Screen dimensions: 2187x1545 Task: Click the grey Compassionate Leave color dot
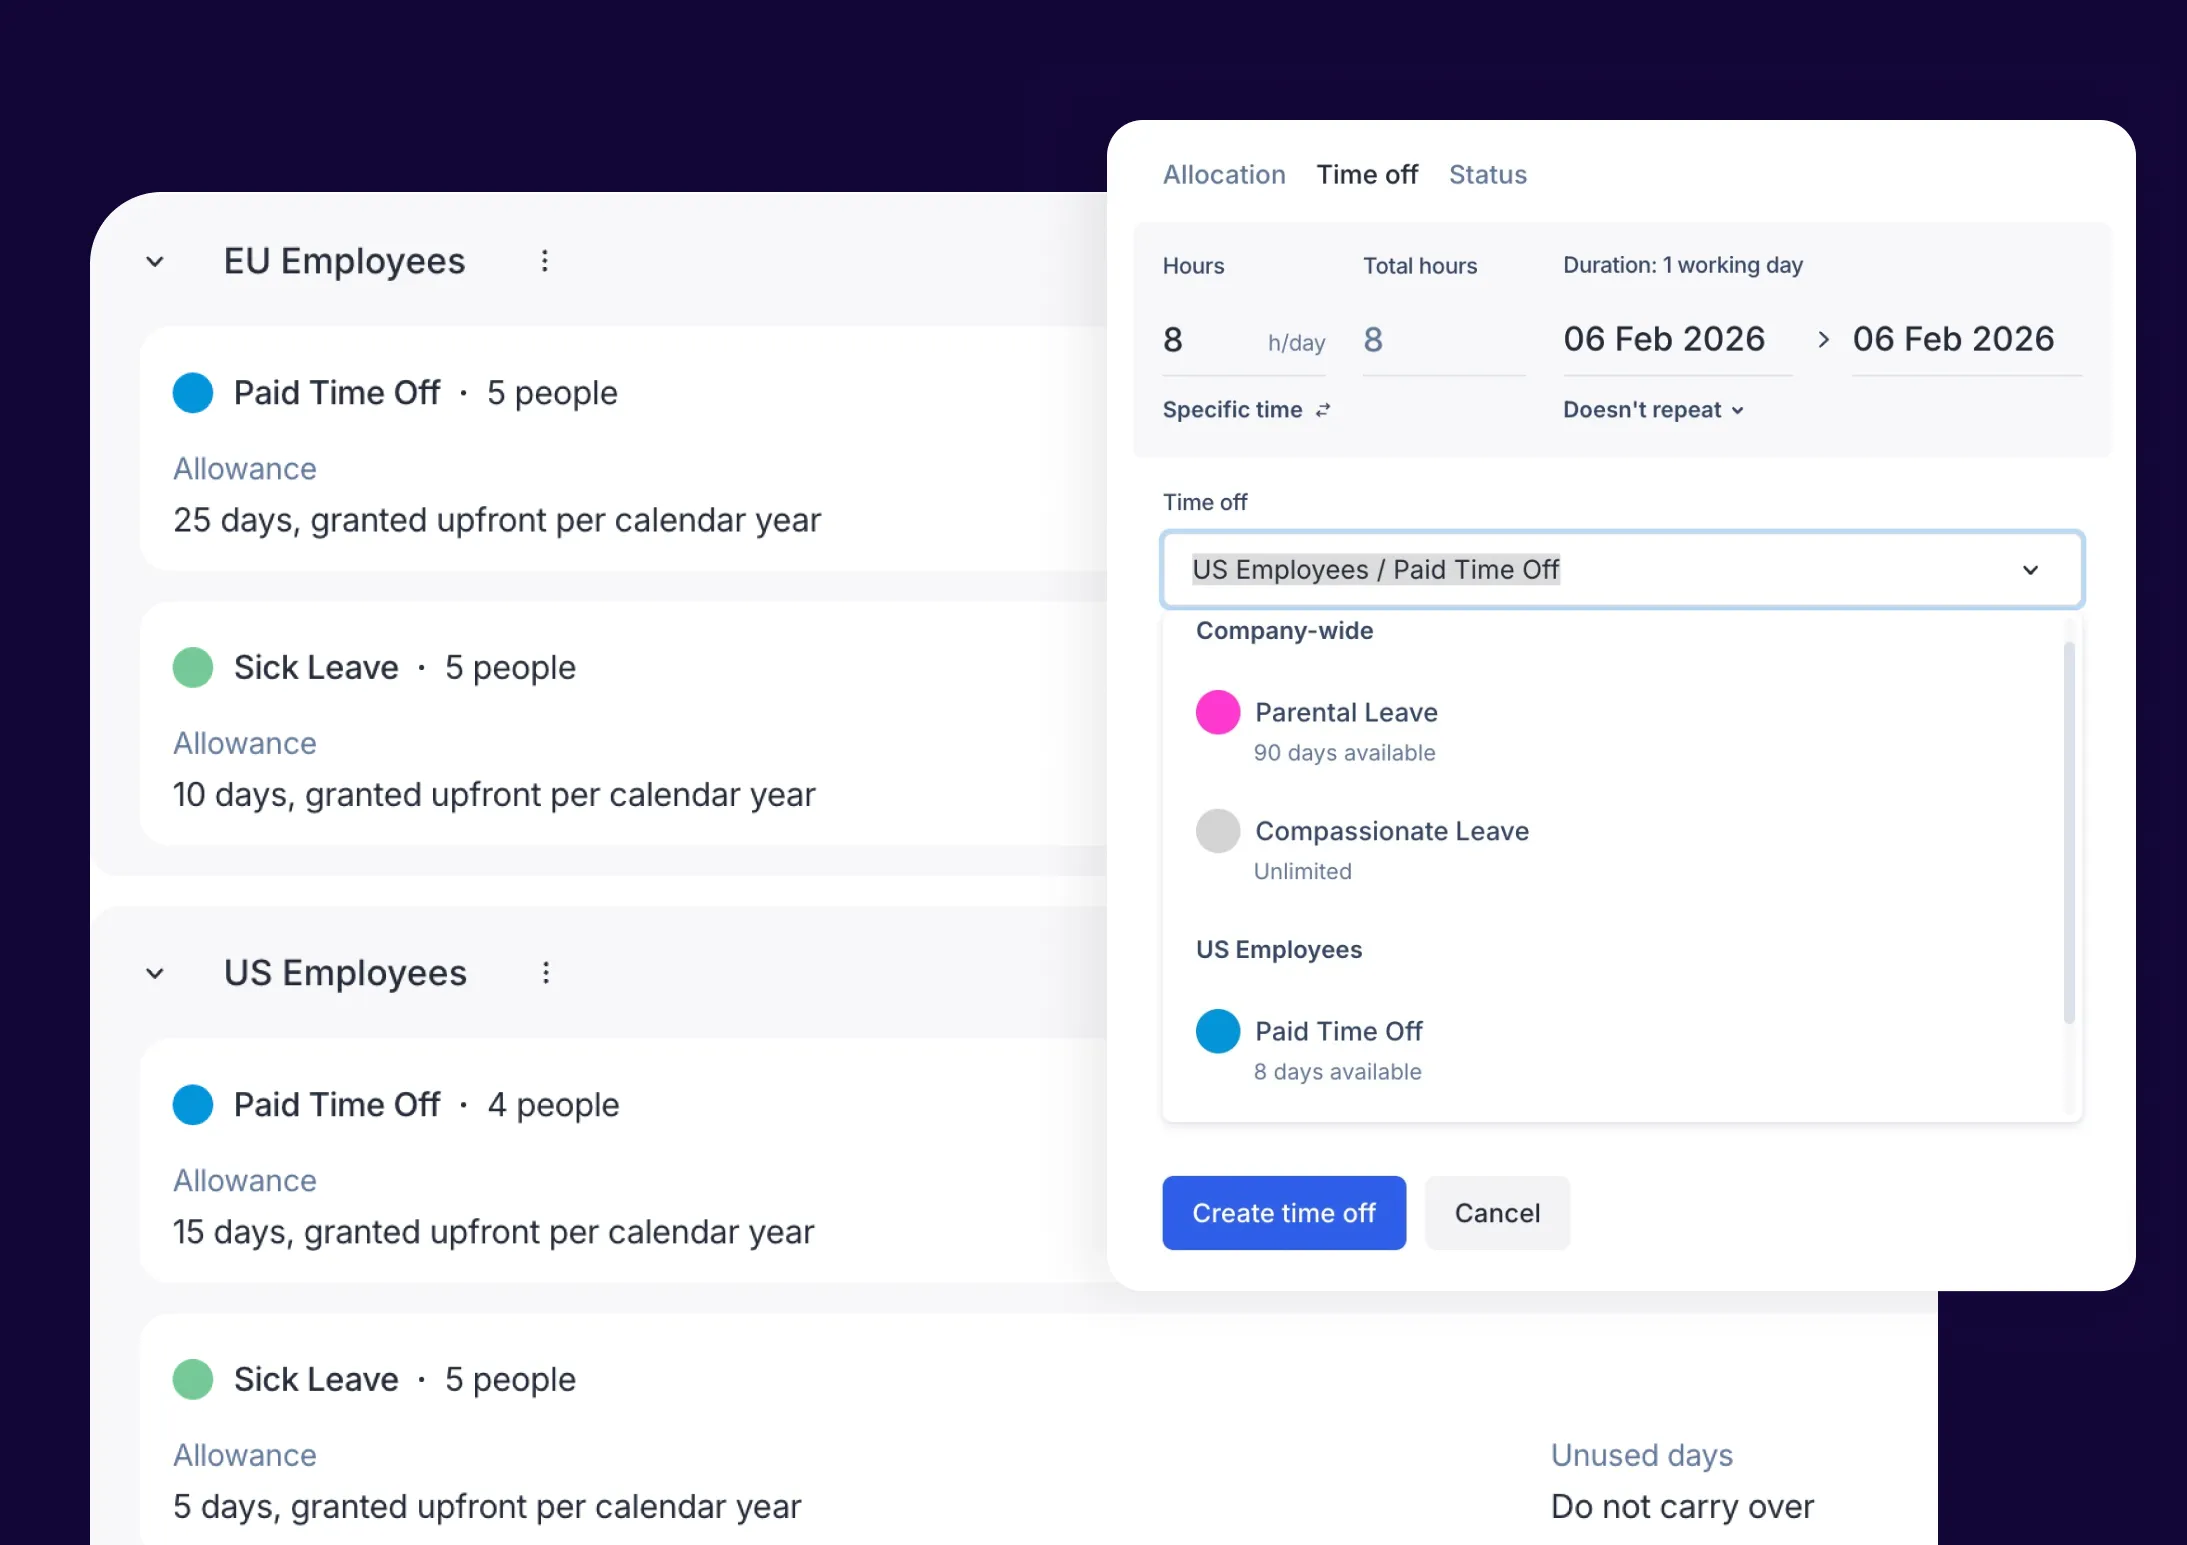(1217, 831)
